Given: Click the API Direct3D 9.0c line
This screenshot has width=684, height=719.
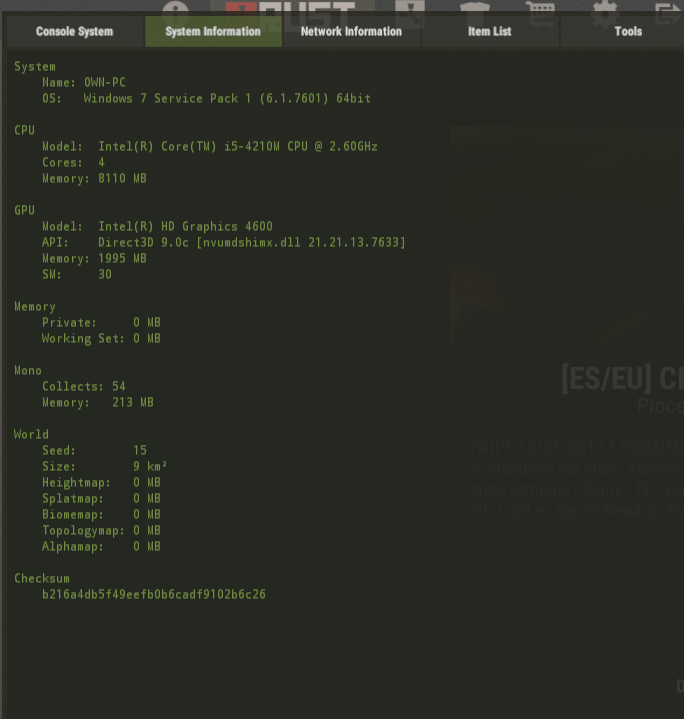Looking at the screenshot, I should pyautogui.click(x=224, y=243).
